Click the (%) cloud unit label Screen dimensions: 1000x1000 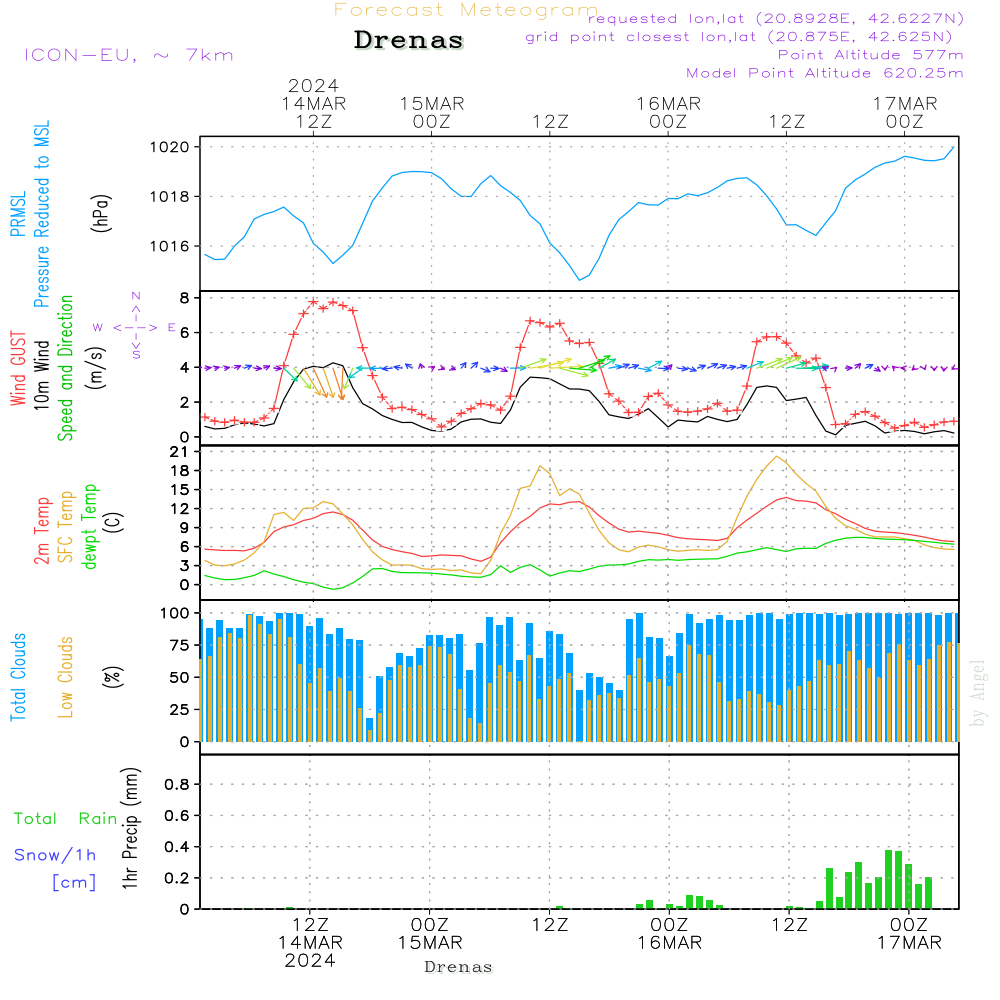(112, 677)
